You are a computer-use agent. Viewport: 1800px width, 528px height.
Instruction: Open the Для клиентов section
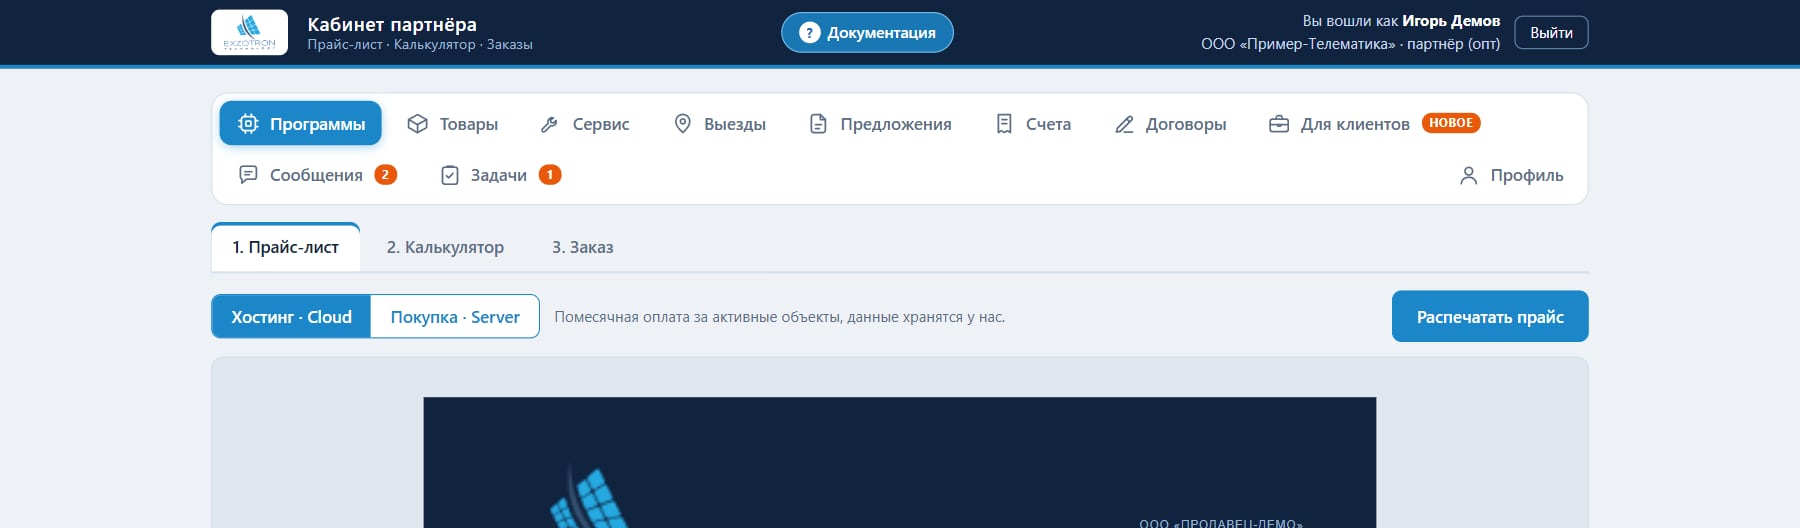[1374, 124]
